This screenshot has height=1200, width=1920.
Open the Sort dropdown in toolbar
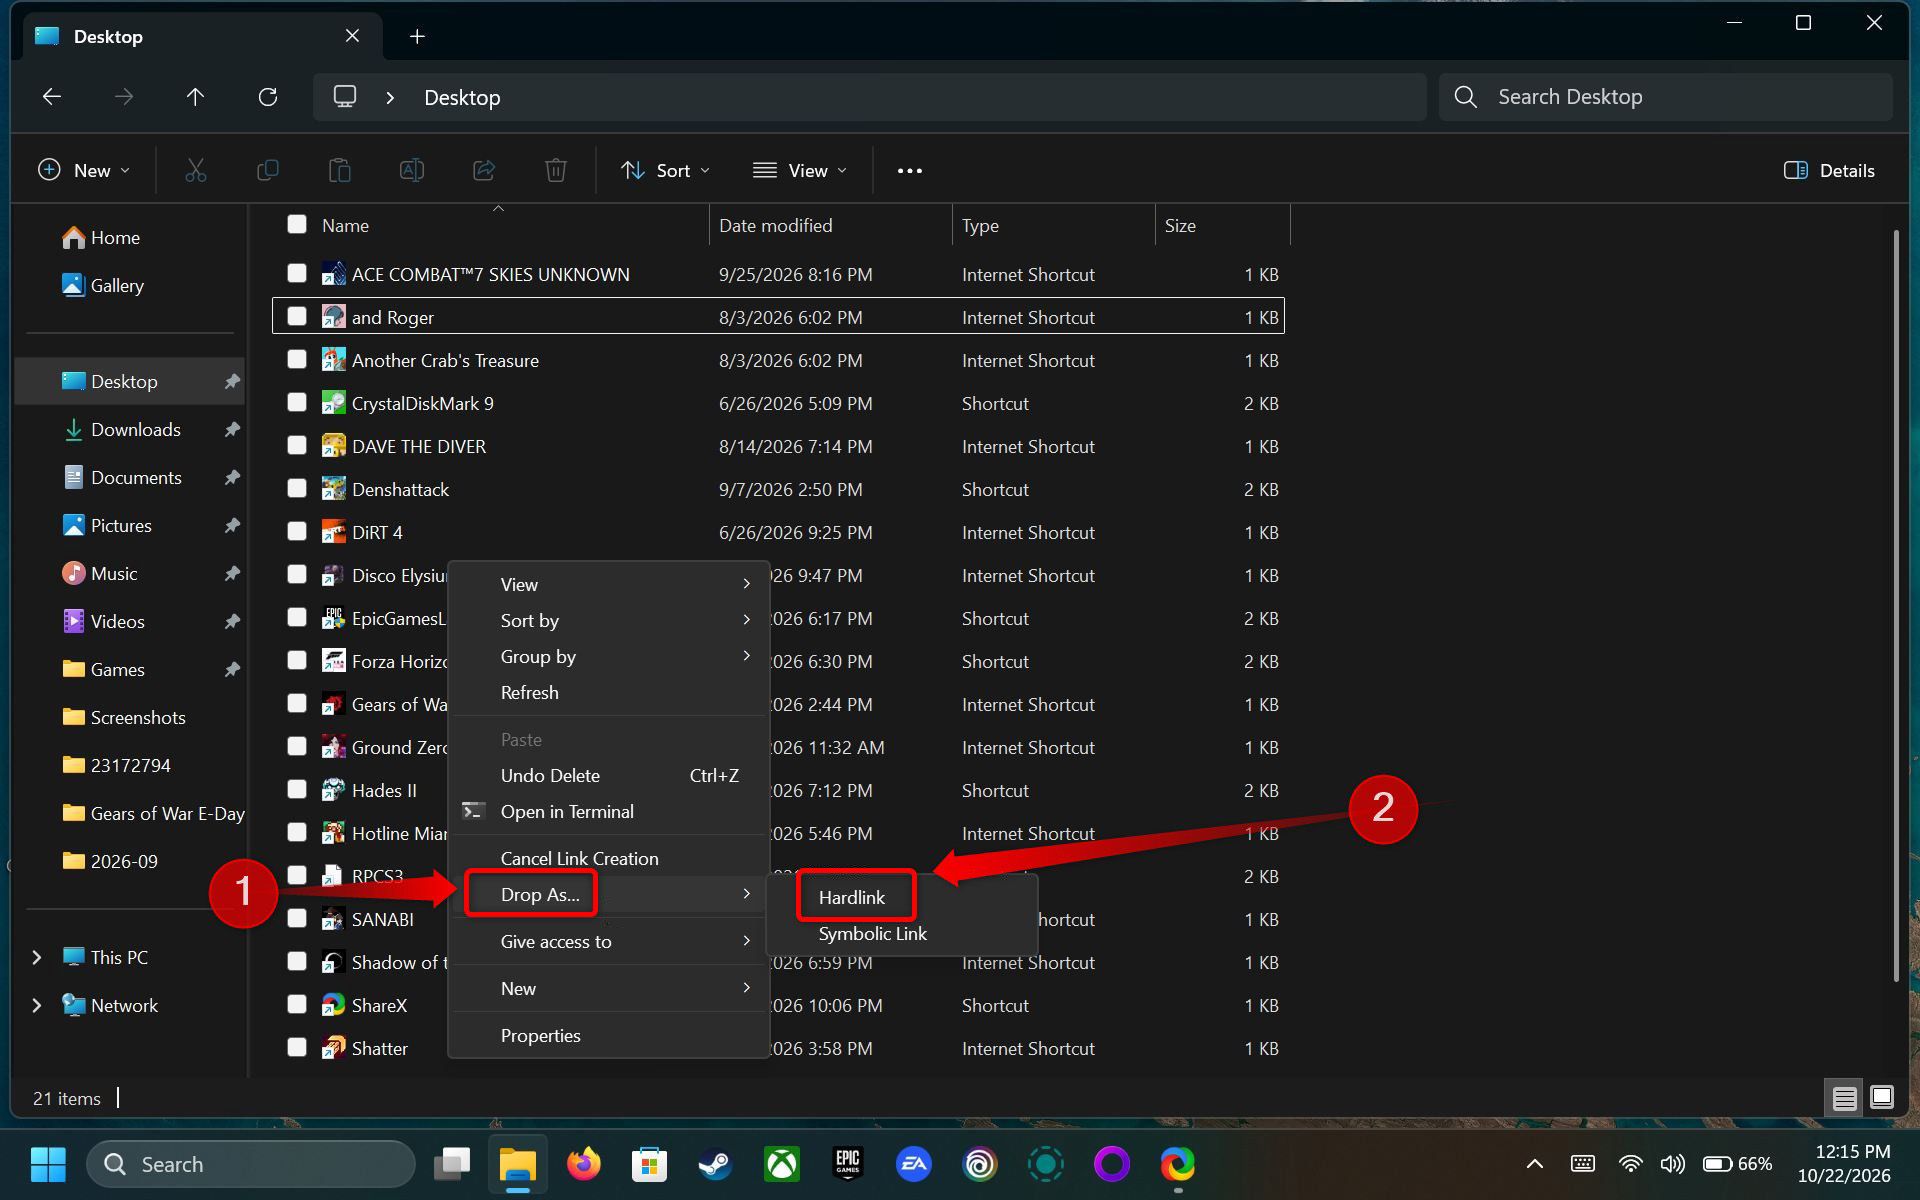coord(666,171)
